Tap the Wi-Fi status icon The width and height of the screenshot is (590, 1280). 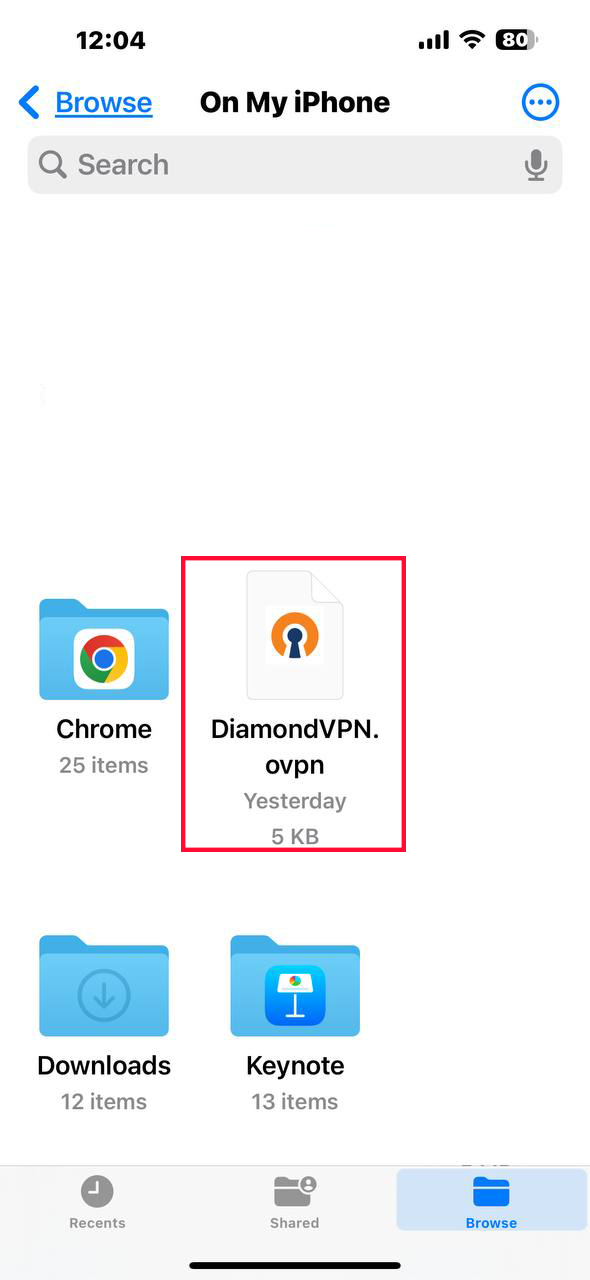[471, 40]
